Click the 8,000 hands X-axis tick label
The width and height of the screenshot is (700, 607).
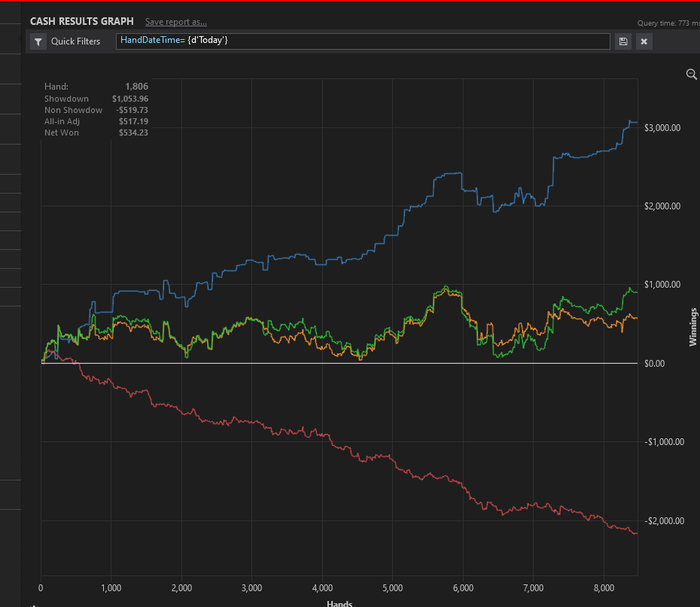[x=603, y=588]
